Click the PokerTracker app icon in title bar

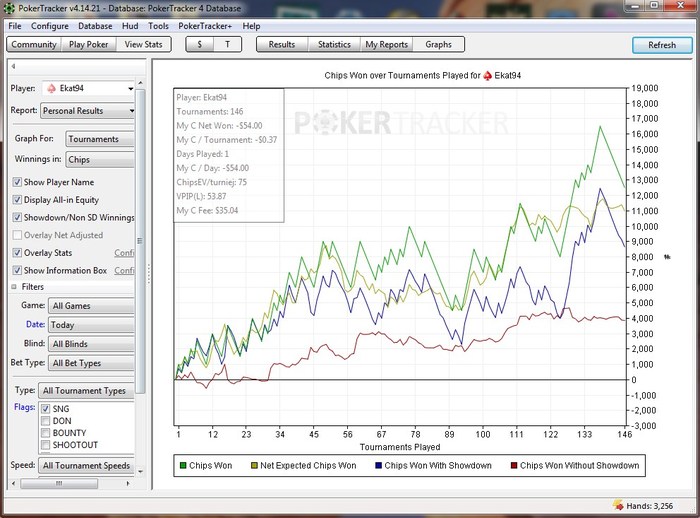tap(9, 8)
